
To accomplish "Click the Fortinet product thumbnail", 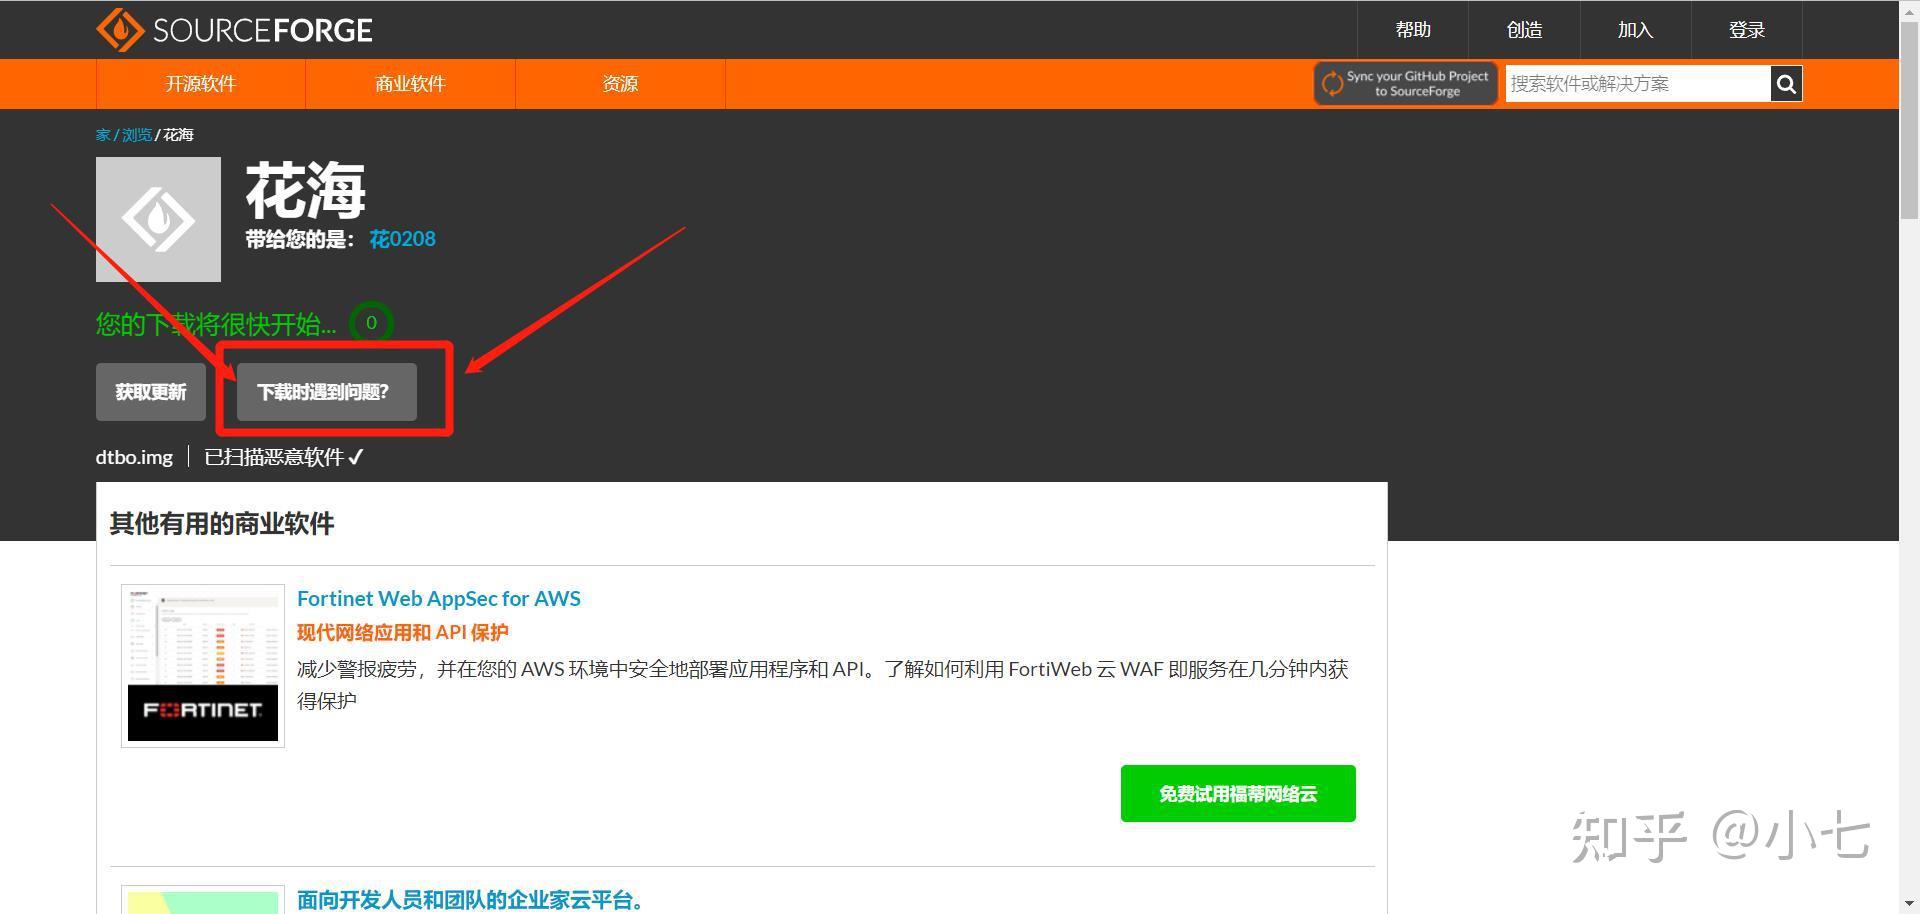I will pos(203,666).
